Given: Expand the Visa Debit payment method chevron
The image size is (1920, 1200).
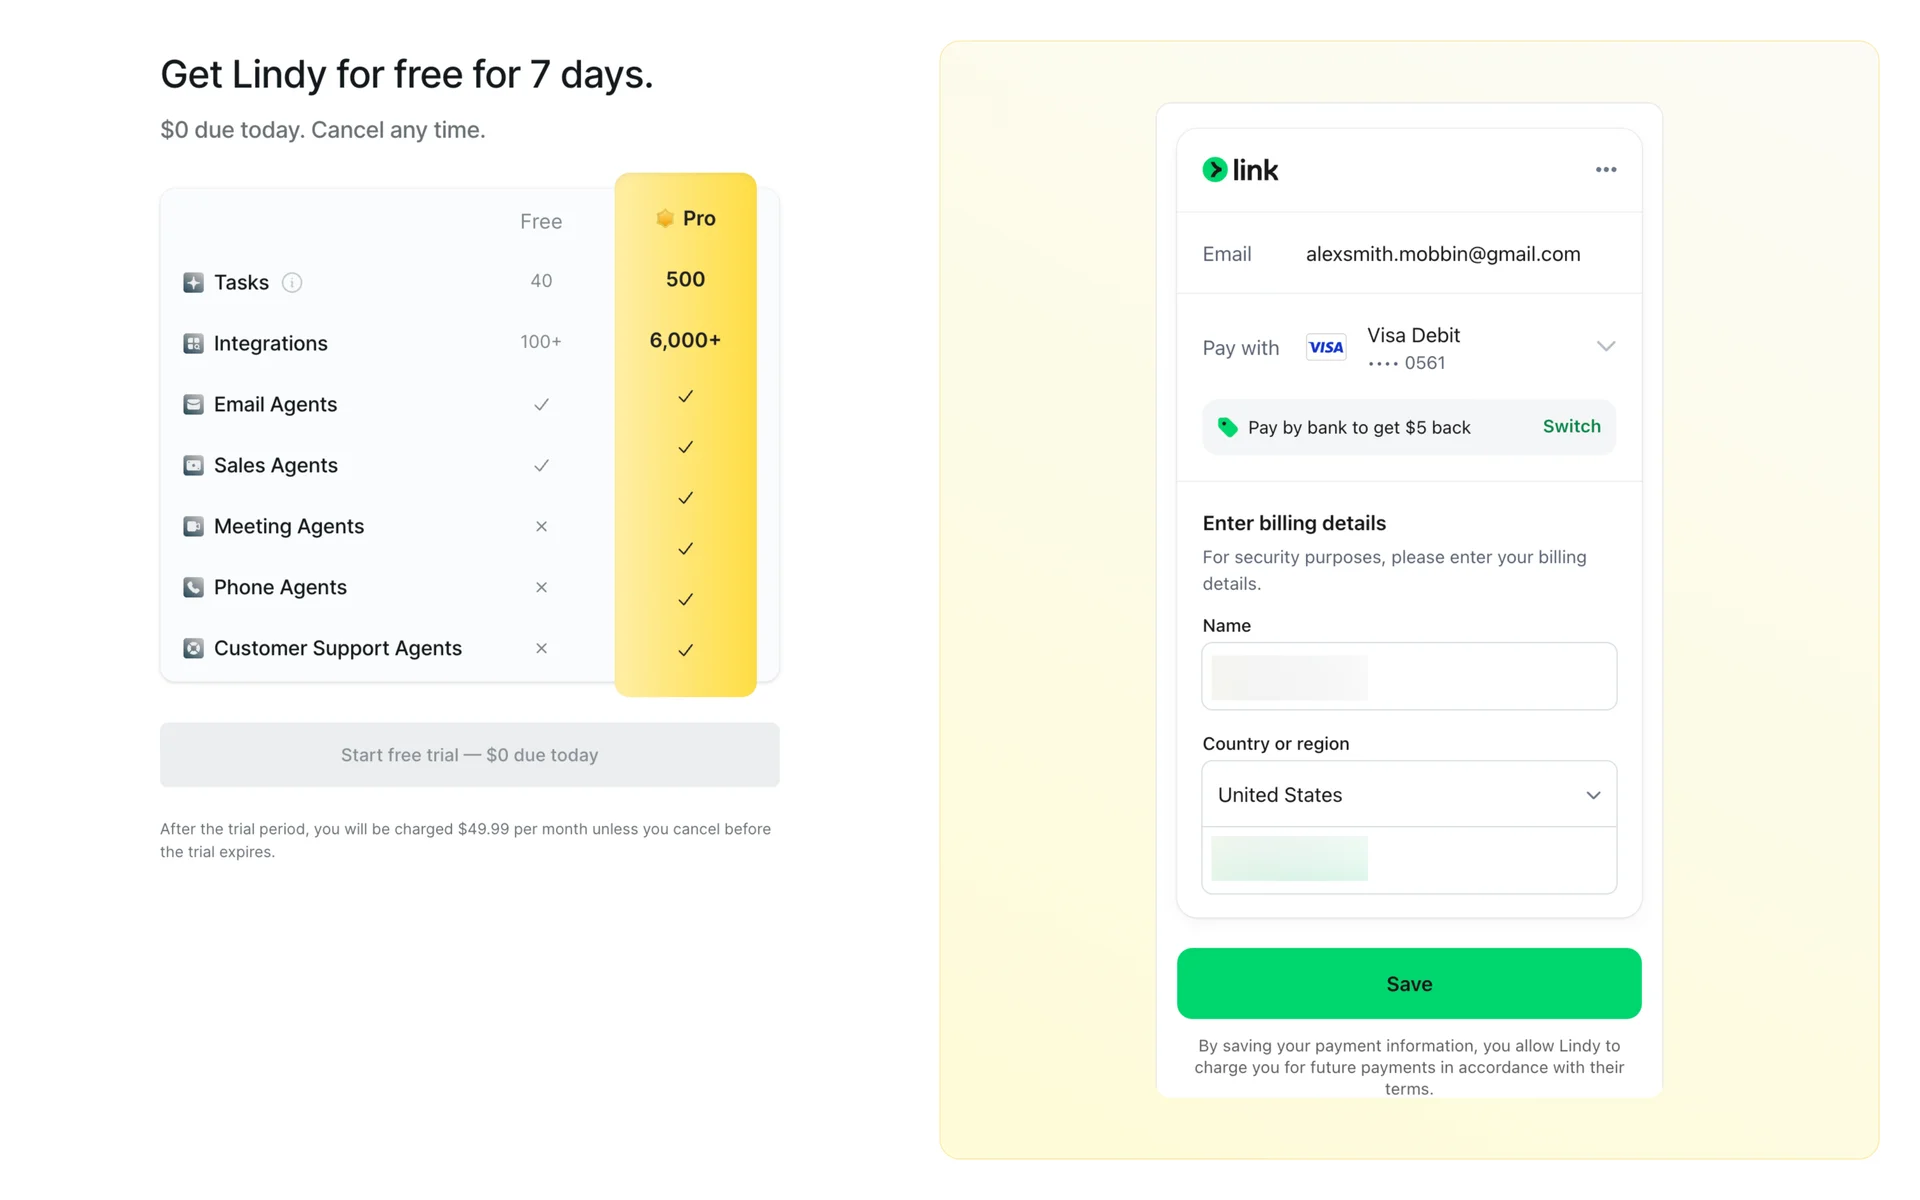Looking at the screenshot, I should click(x=1605, y=347).
